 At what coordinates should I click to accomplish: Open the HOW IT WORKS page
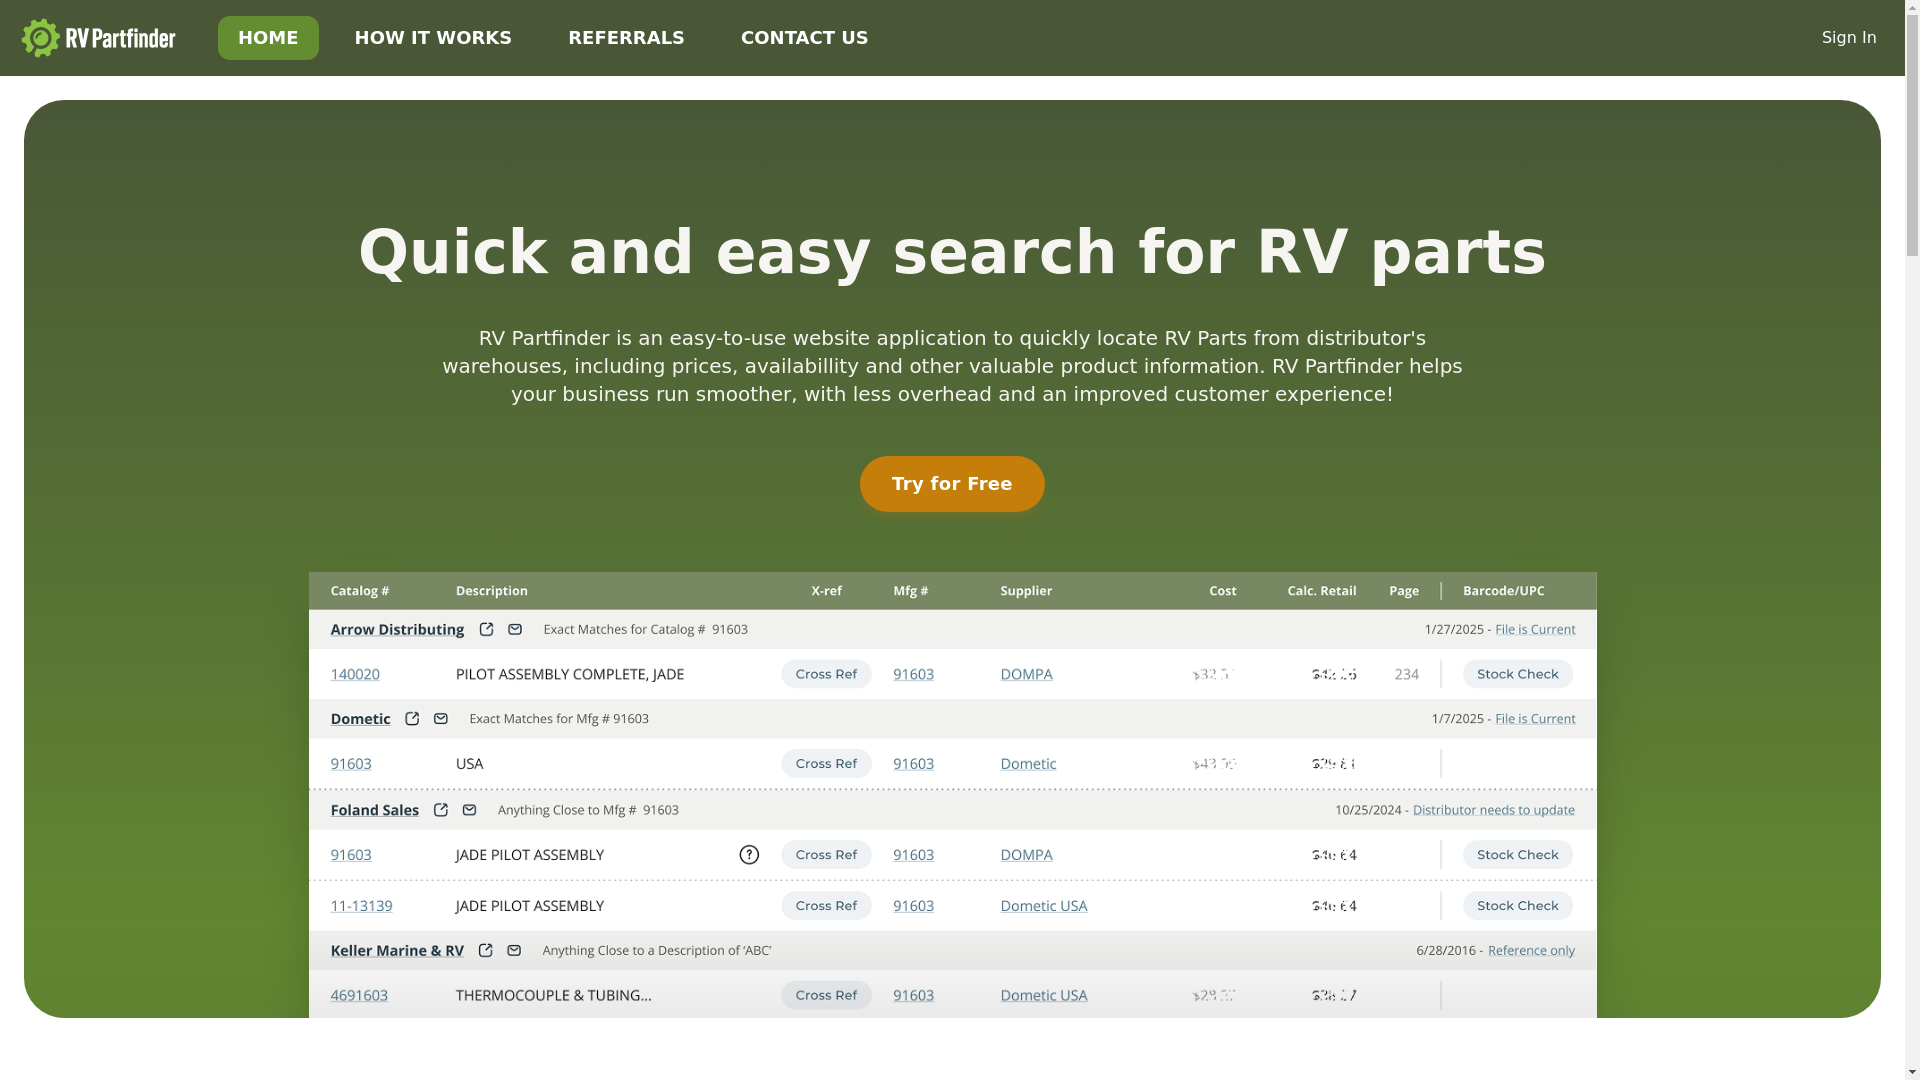click(433, 38)
